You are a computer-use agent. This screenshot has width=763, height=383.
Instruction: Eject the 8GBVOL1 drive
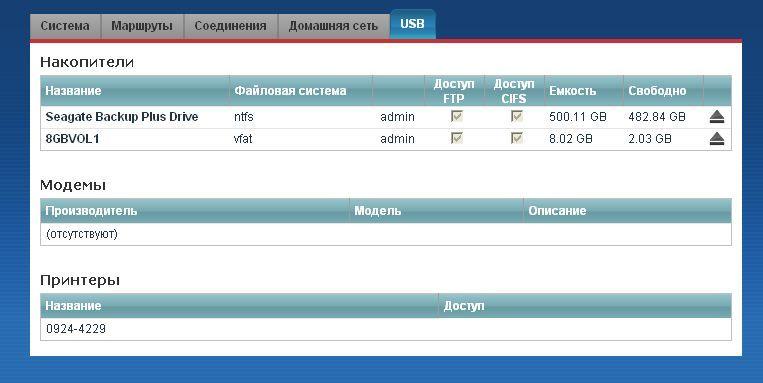[716, 139]
